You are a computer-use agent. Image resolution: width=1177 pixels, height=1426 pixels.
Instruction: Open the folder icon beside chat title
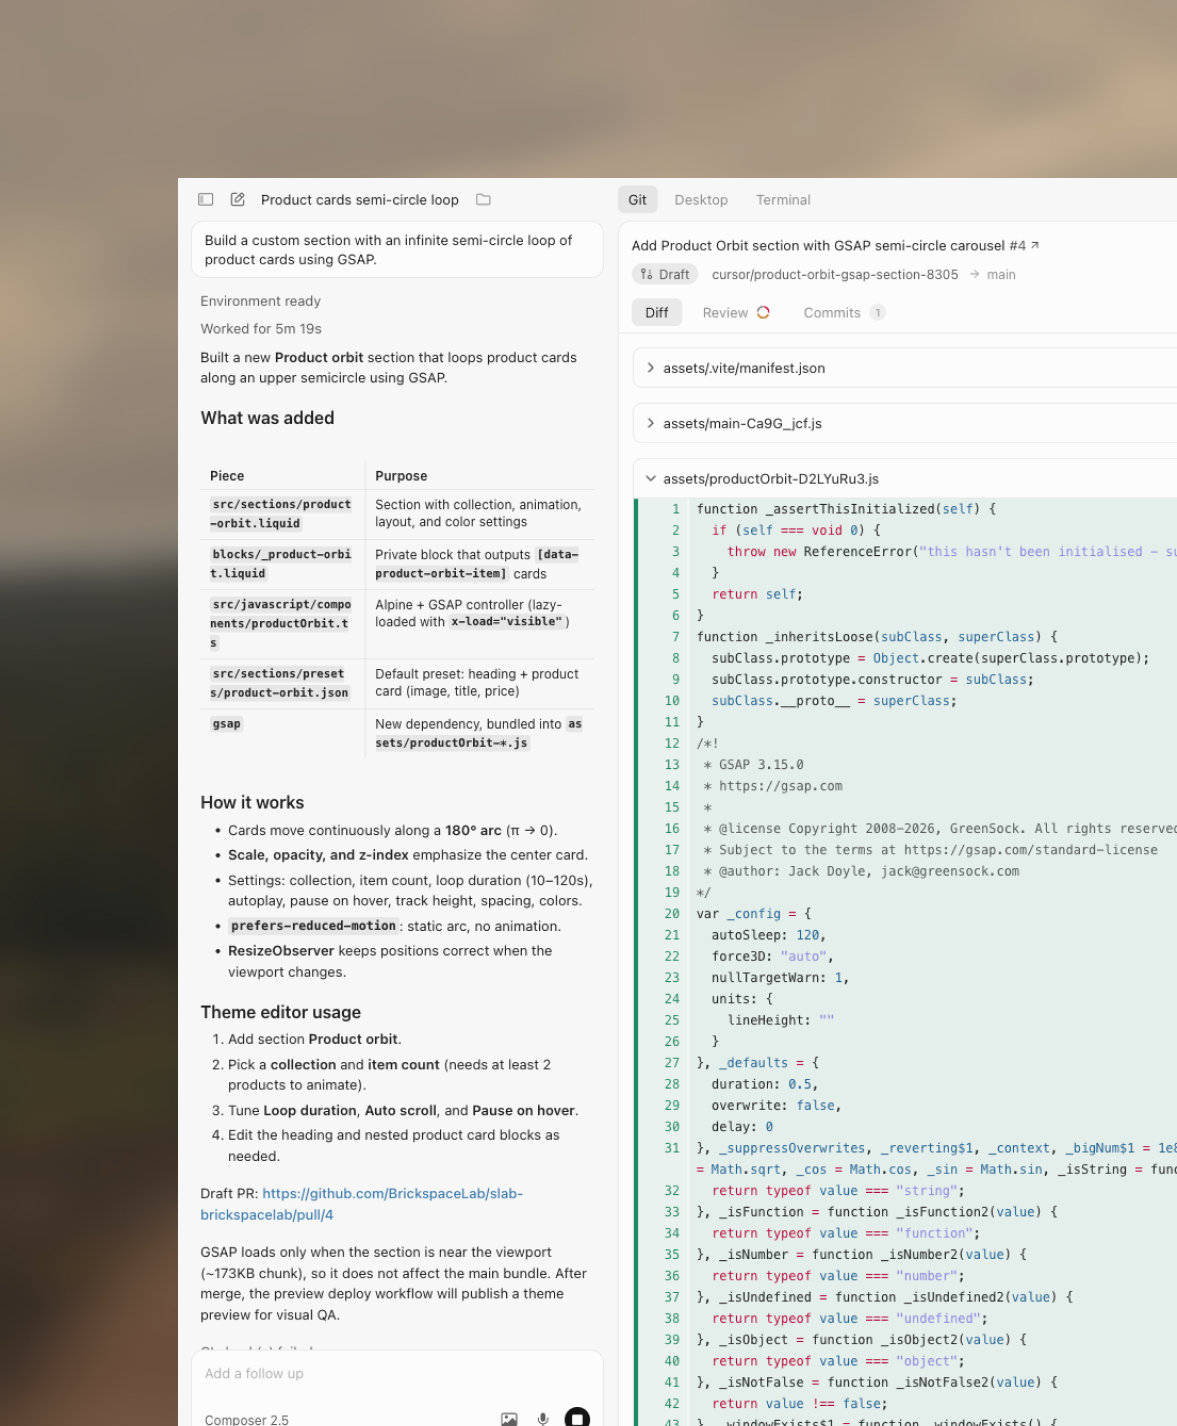click(484, 200)
